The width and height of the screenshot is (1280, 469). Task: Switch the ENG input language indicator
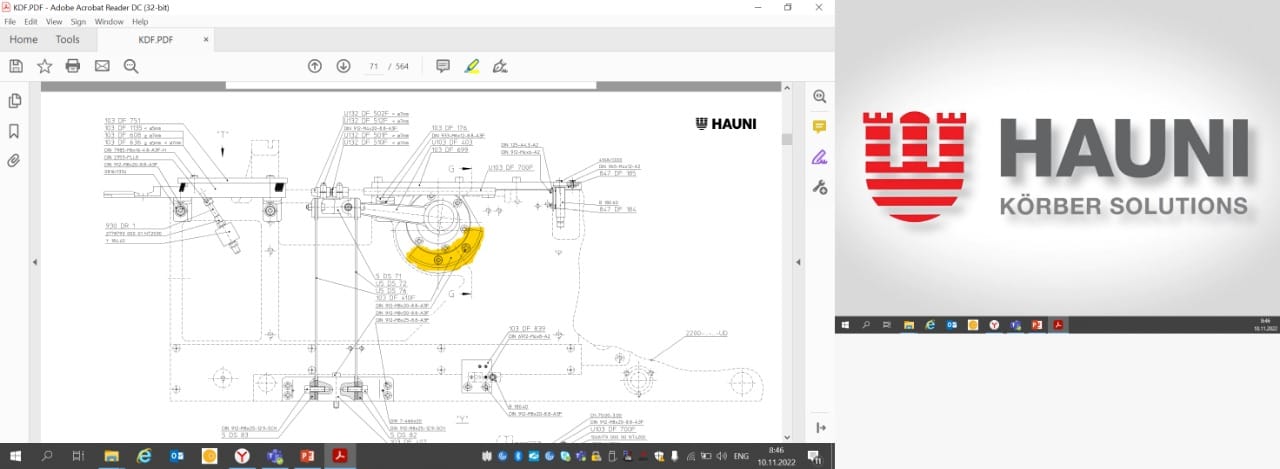(x=742, y=456)
